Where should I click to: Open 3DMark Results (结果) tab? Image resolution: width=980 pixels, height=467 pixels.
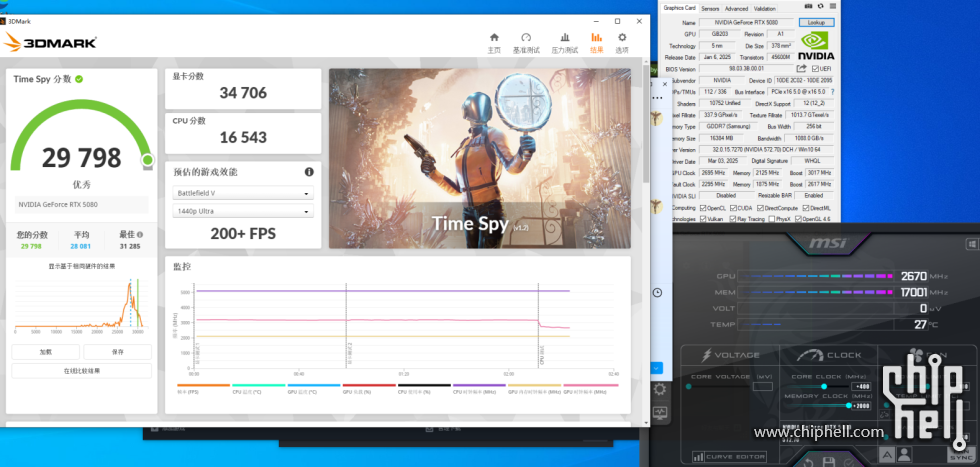596,43
